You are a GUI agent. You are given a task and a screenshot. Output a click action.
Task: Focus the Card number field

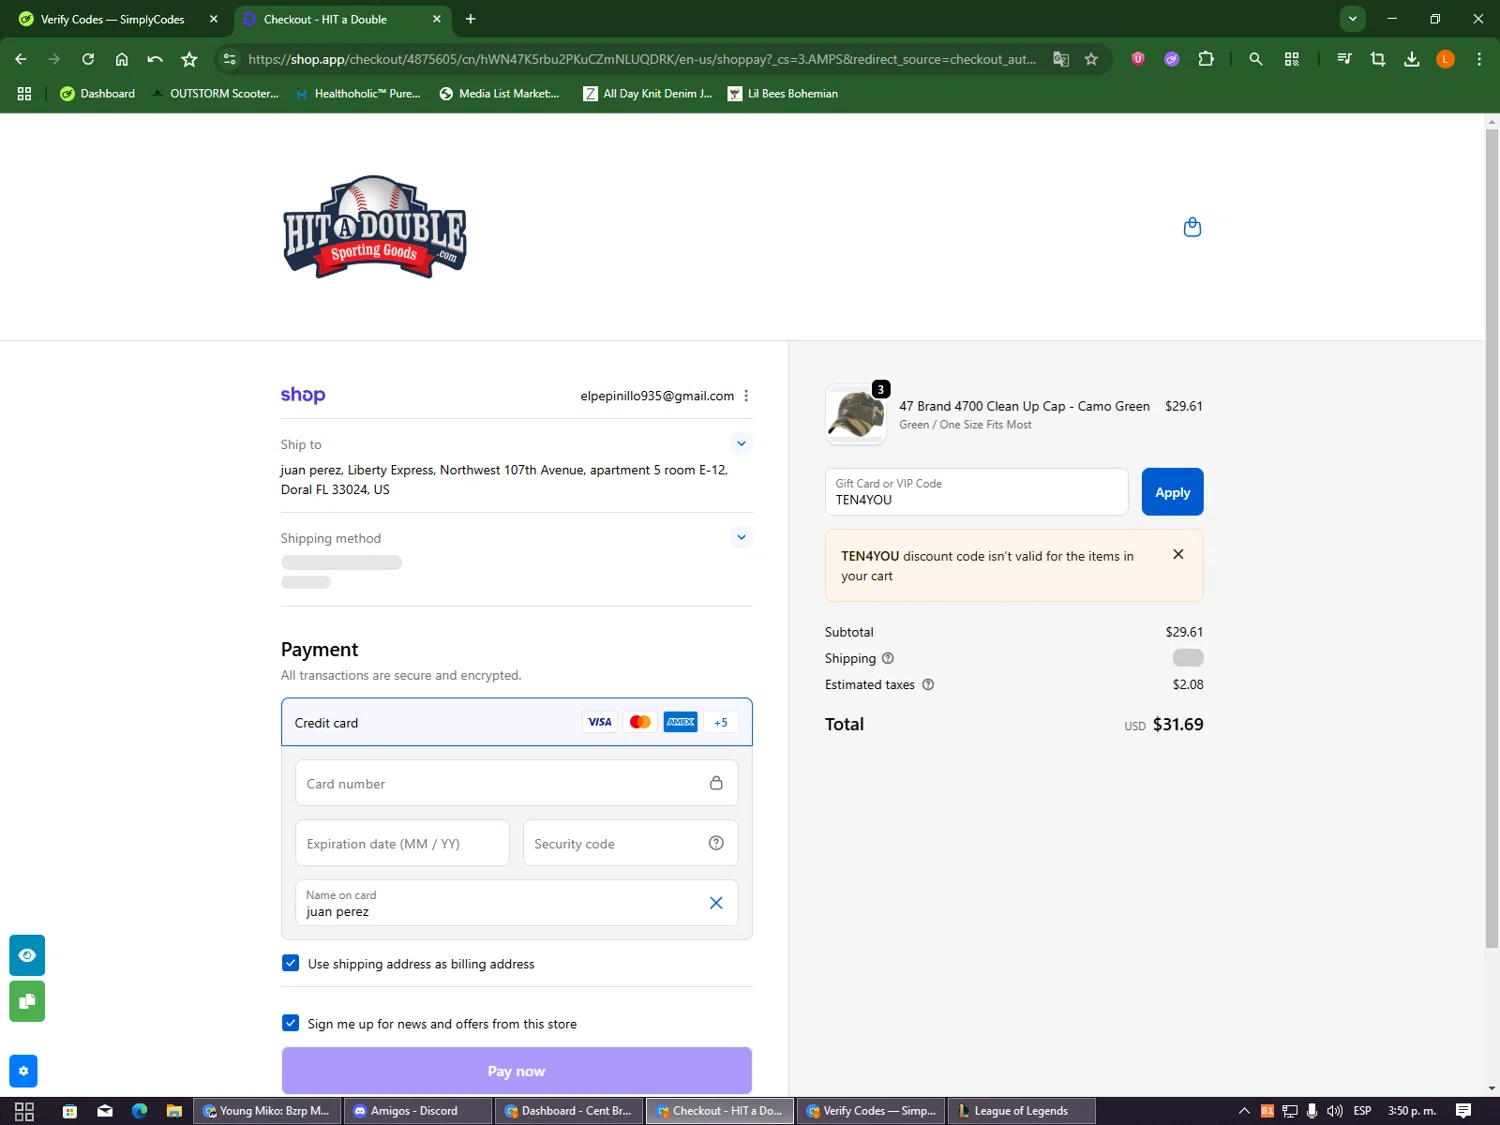[x=517, y=783]
